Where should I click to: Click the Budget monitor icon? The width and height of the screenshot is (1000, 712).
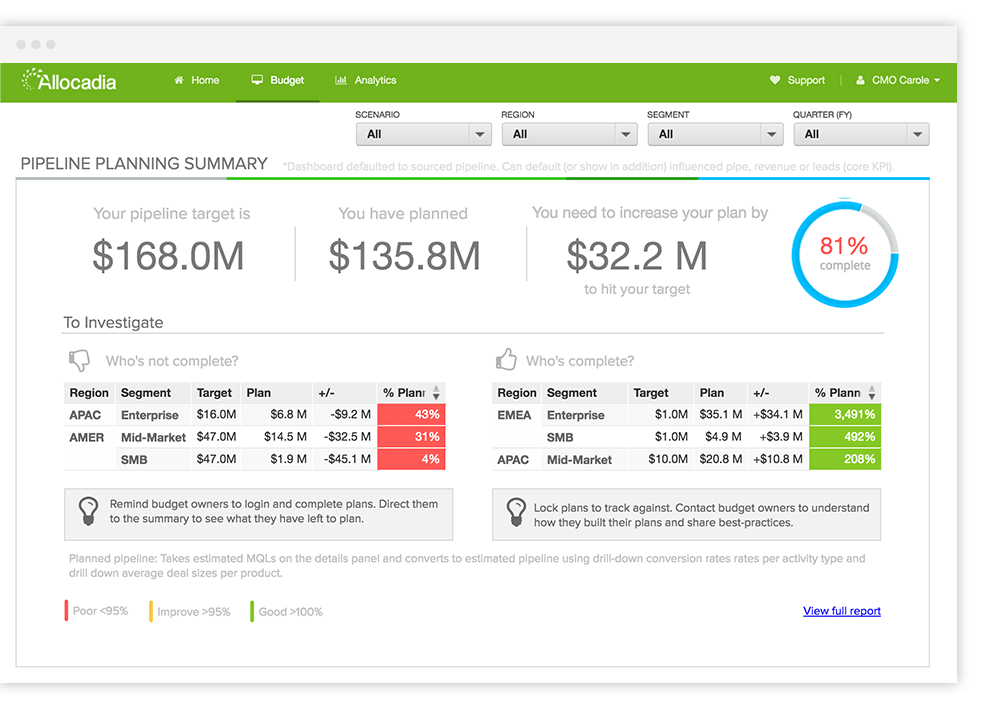coord(257,80)
